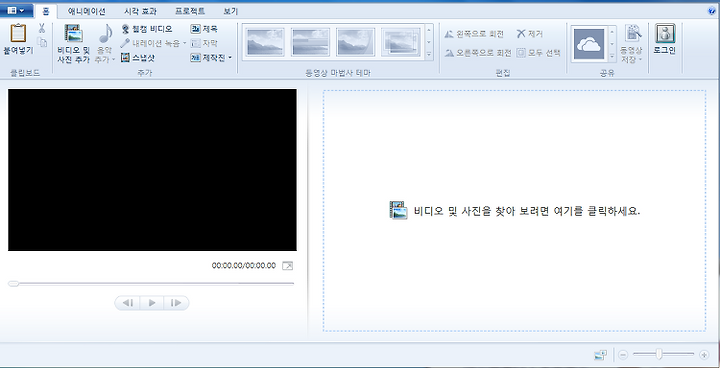Switch to the 프로젝트 tab
Image resolution: width=720 pixels, height=368 pixels.
[x=190, y=11]
